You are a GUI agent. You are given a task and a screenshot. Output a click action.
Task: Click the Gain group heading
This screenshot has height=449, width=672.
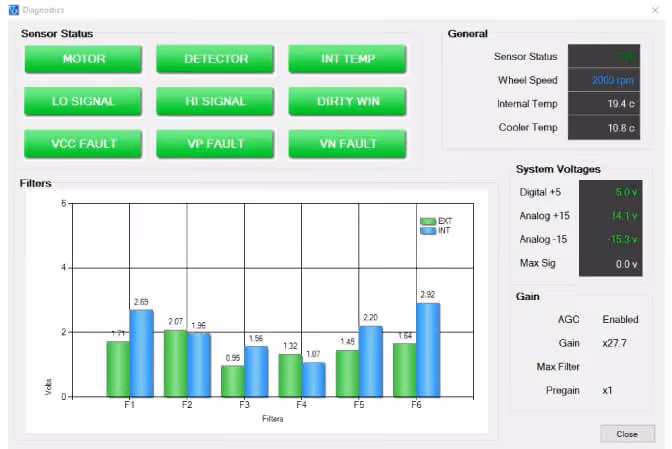pyautogui.click(x=528, y=296)
